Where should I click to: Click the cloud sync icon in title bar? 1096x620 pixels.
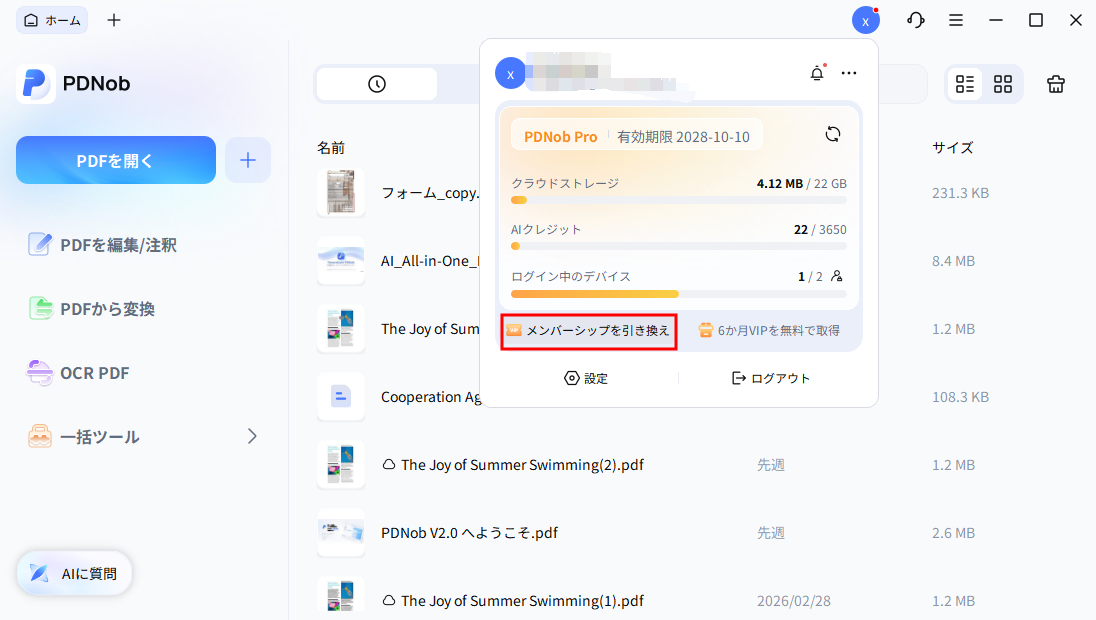pyautogui.click(x=915, y=19)
